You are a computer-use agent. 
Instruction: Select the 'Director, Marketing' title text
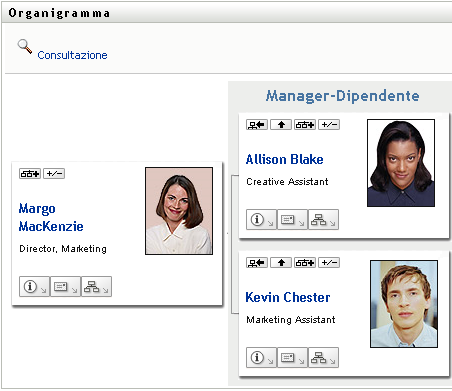[63, 249]
